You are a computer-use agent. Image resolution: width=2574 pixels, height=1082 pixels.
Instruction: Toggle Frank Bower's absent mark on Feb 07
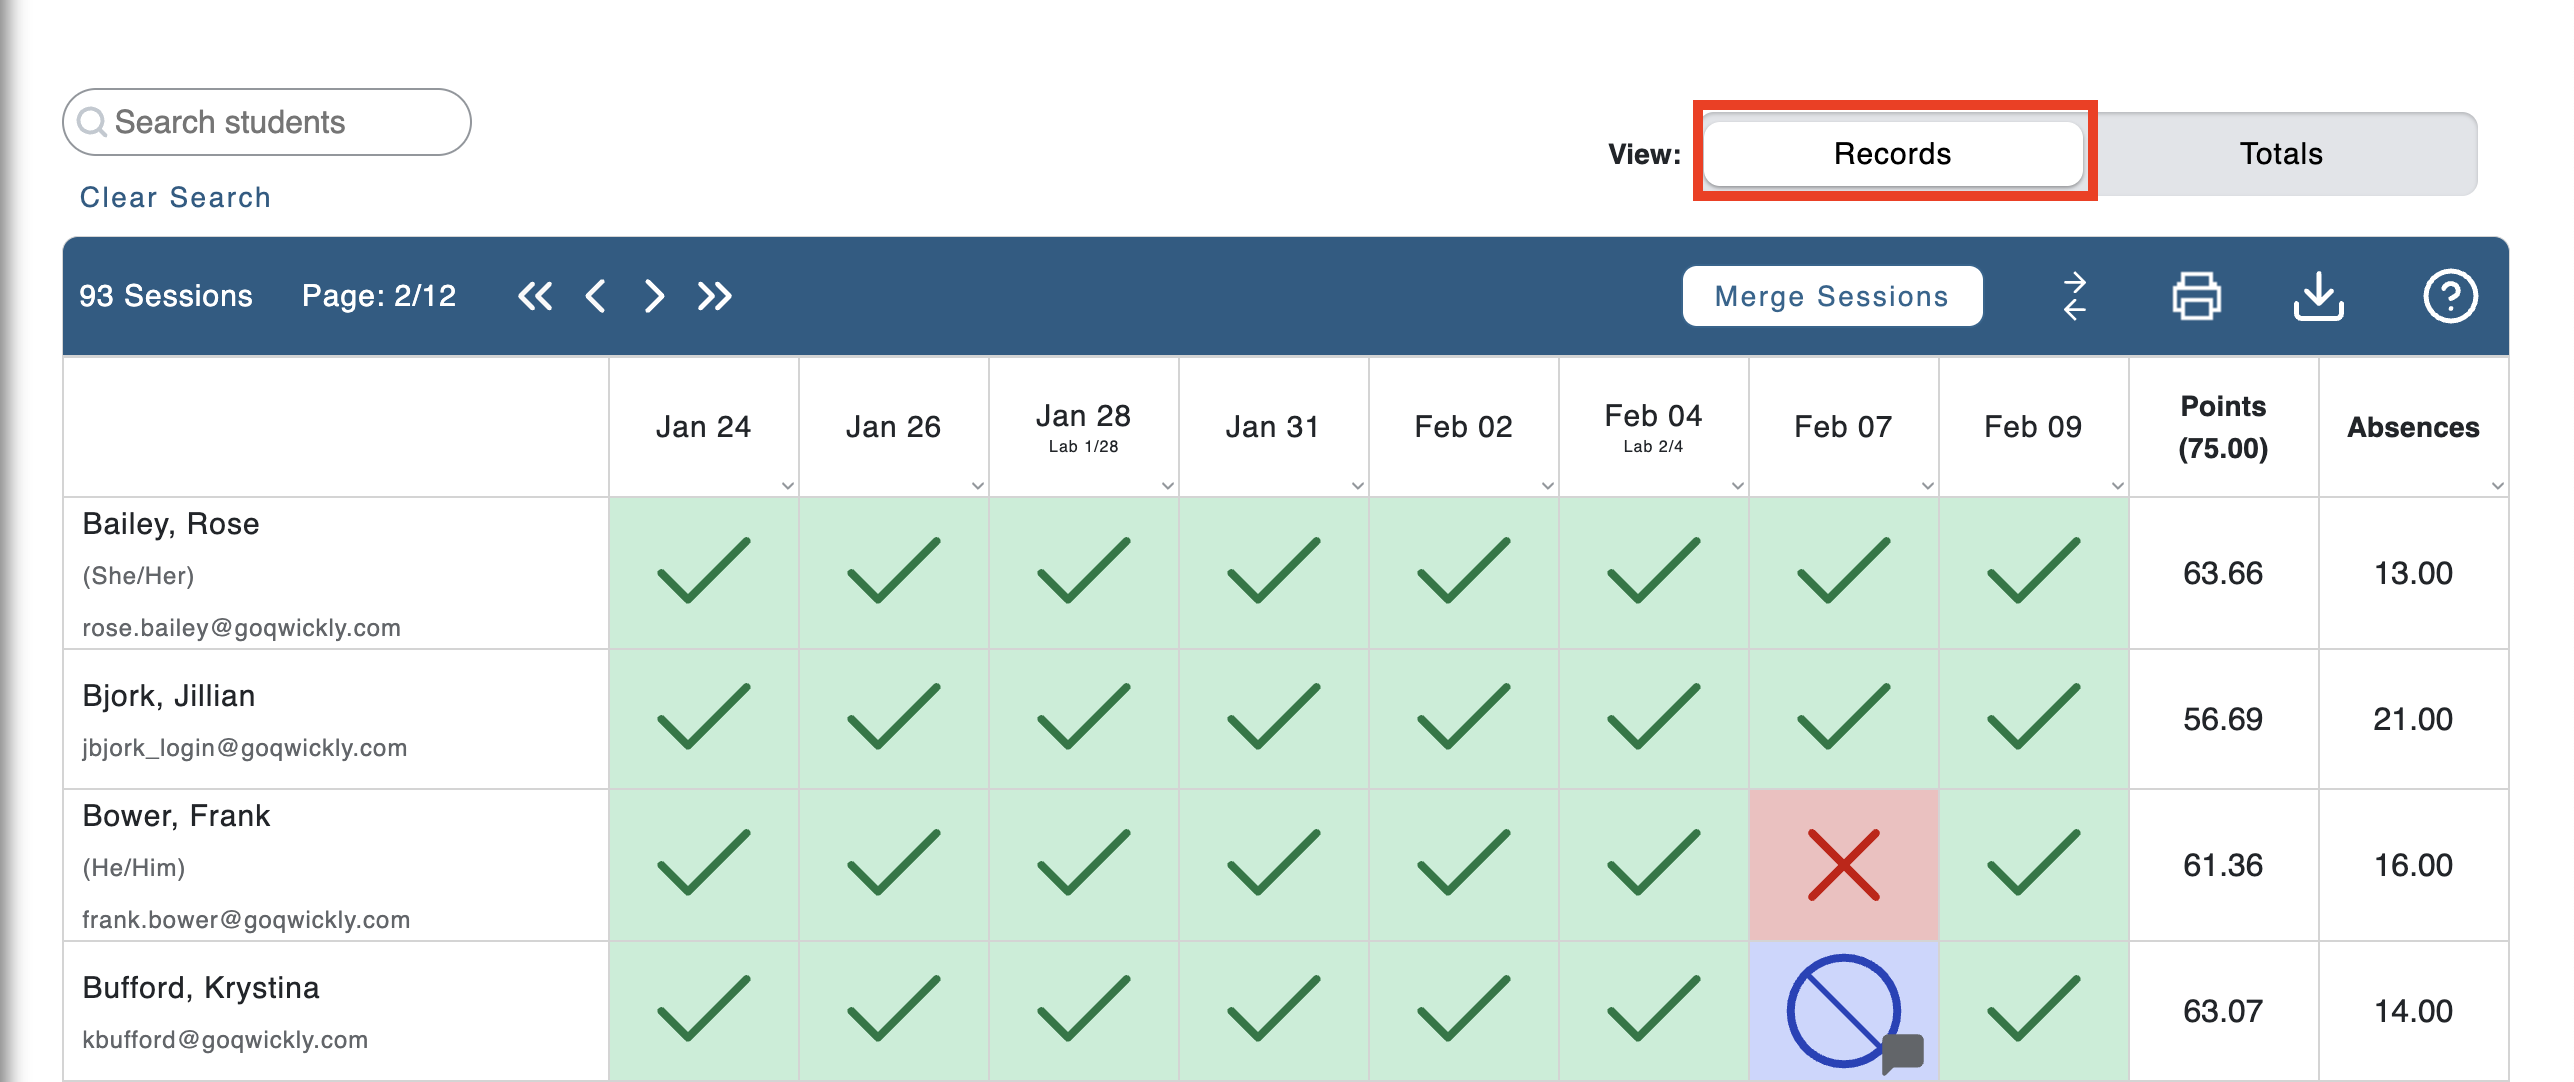(x=1843, y=865)
